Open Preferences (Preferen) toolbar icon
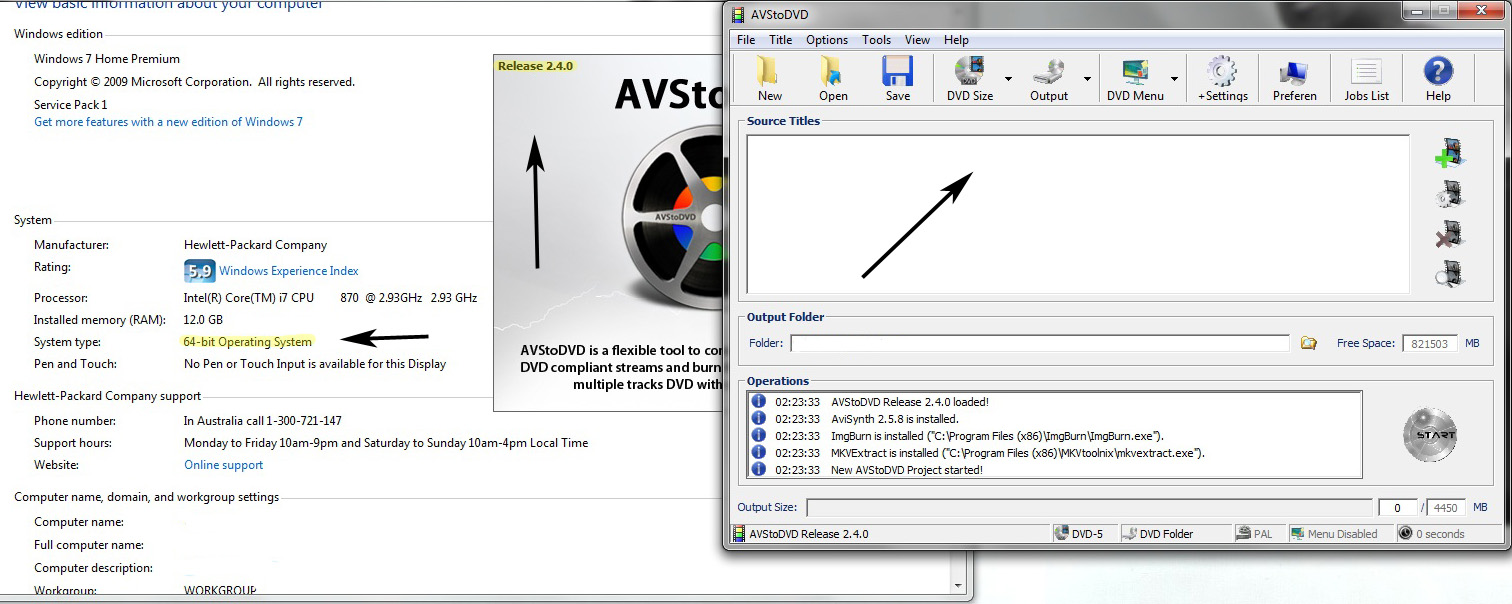Screen dimensions: 1512x604 pos(1294,72)
